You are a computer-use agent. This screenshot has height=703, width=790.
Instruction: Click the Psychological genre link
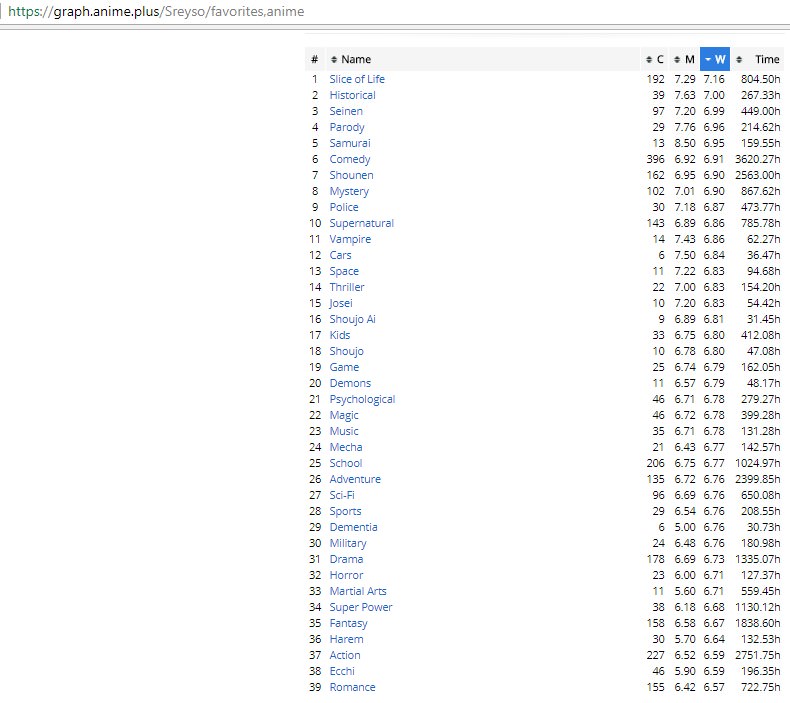point(362,399)
